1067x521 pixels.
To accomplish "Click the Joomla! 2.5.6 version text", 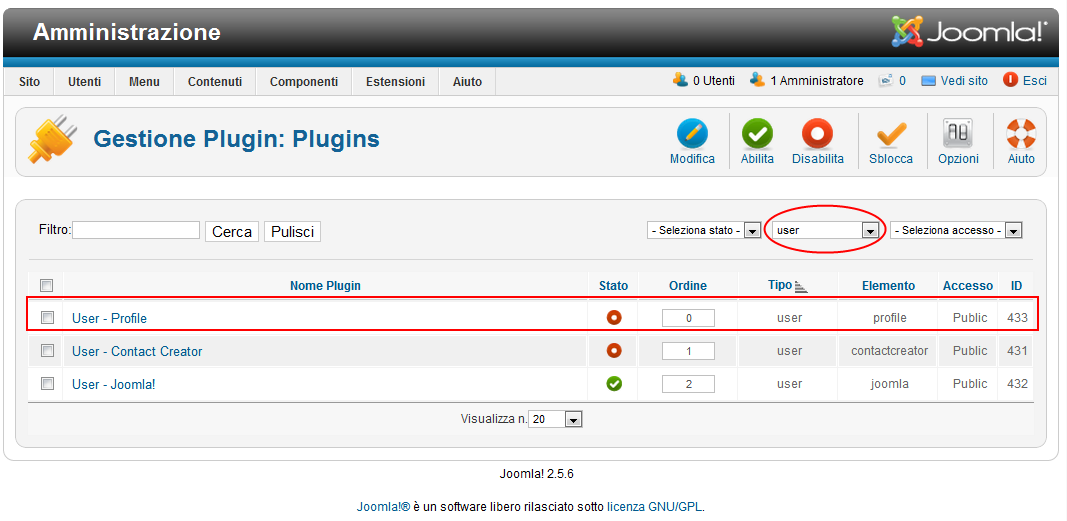I will tap(536, 474).
